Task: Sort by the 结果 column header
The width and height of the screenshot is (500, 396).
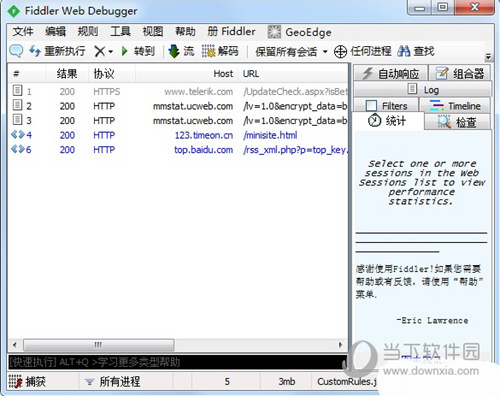Action: click(67, 74)
